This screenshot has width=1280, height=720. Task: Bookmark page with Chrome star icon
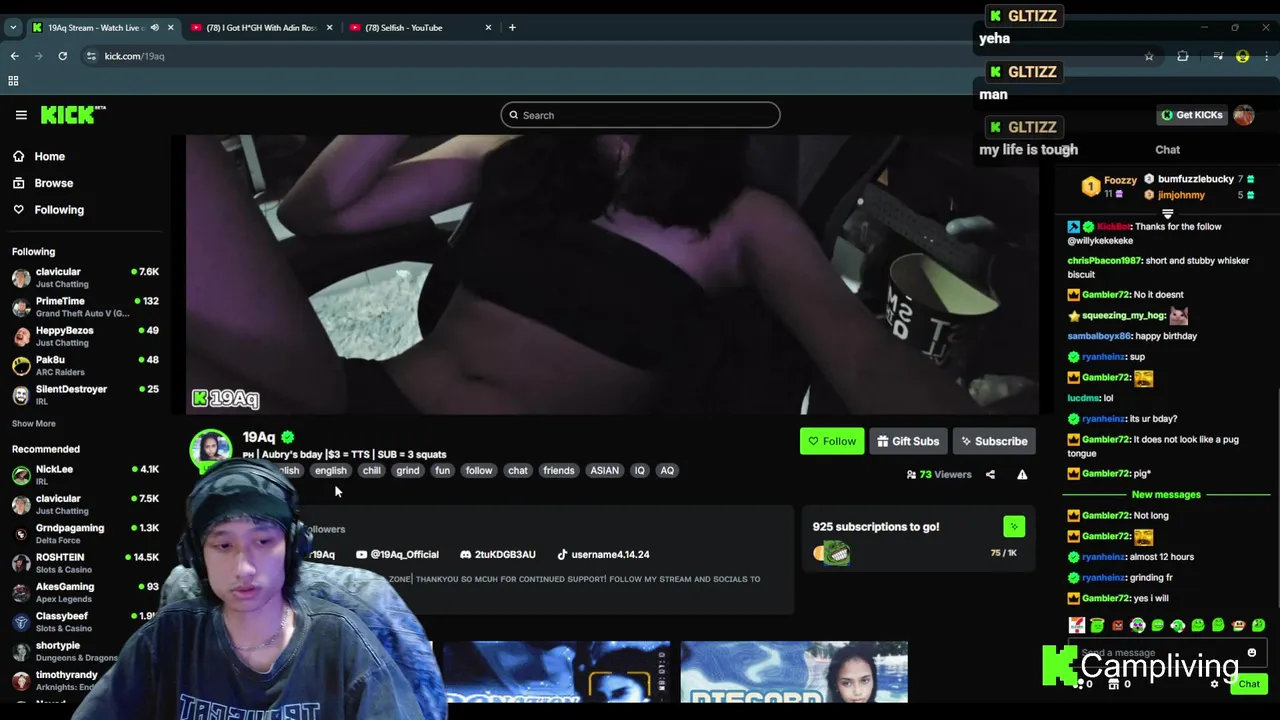click(x=1149, y=56)
